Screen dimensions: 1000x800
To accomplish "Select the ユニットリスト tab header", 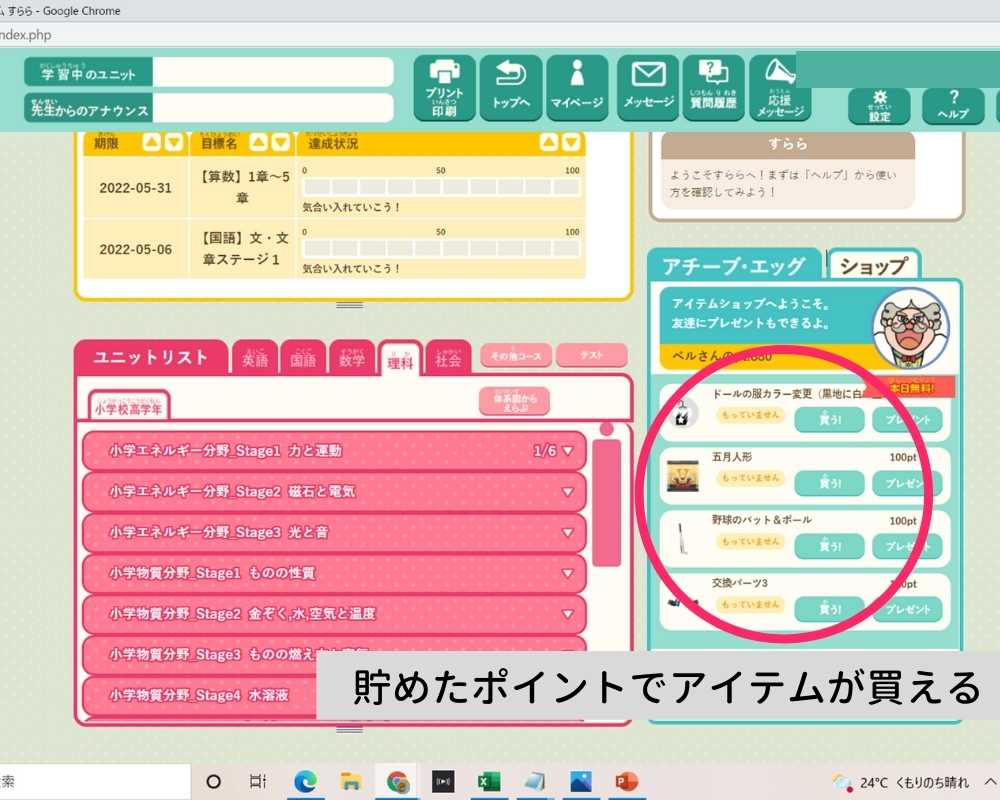I will pos(151,357).
